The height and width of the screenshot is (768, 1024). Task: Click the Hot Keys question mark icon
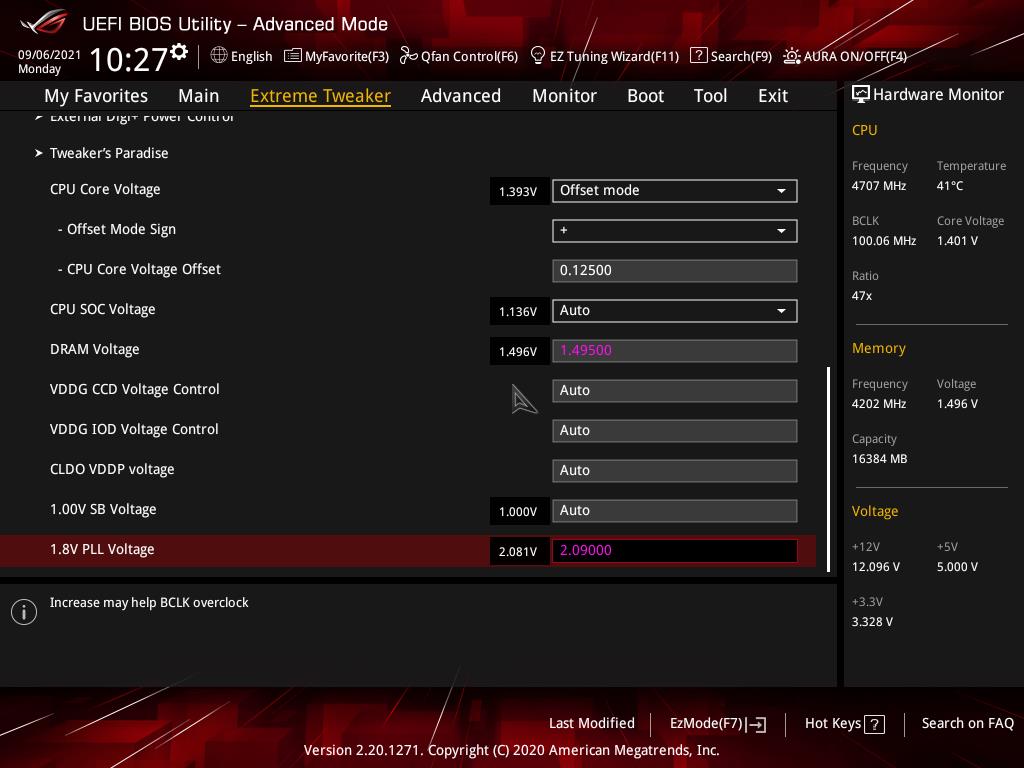coord(874,724)
